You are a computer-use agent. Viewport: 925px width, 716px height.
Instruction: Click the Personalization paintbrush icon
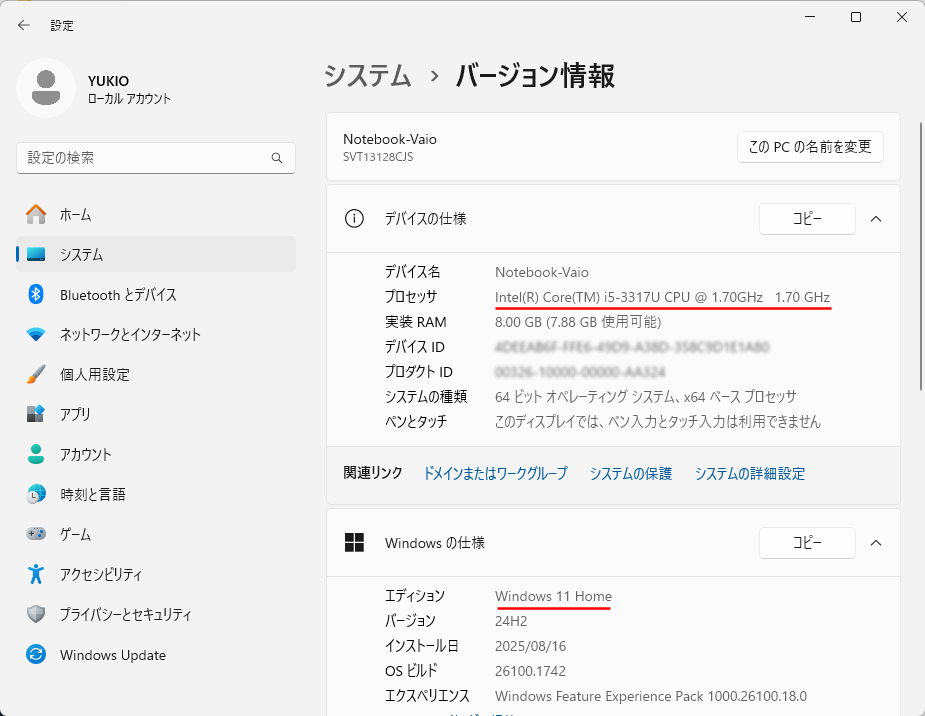pyautogui.click(x=36, y=374)
